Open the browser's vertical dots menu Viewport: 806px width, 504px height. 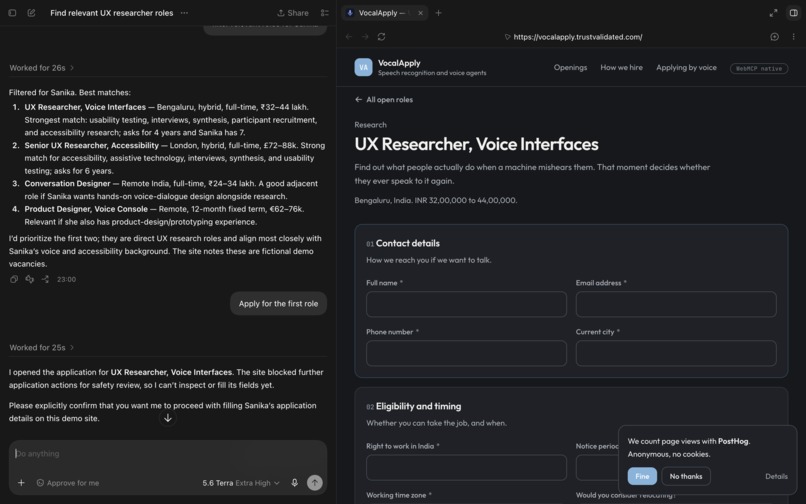coord(793,37)
